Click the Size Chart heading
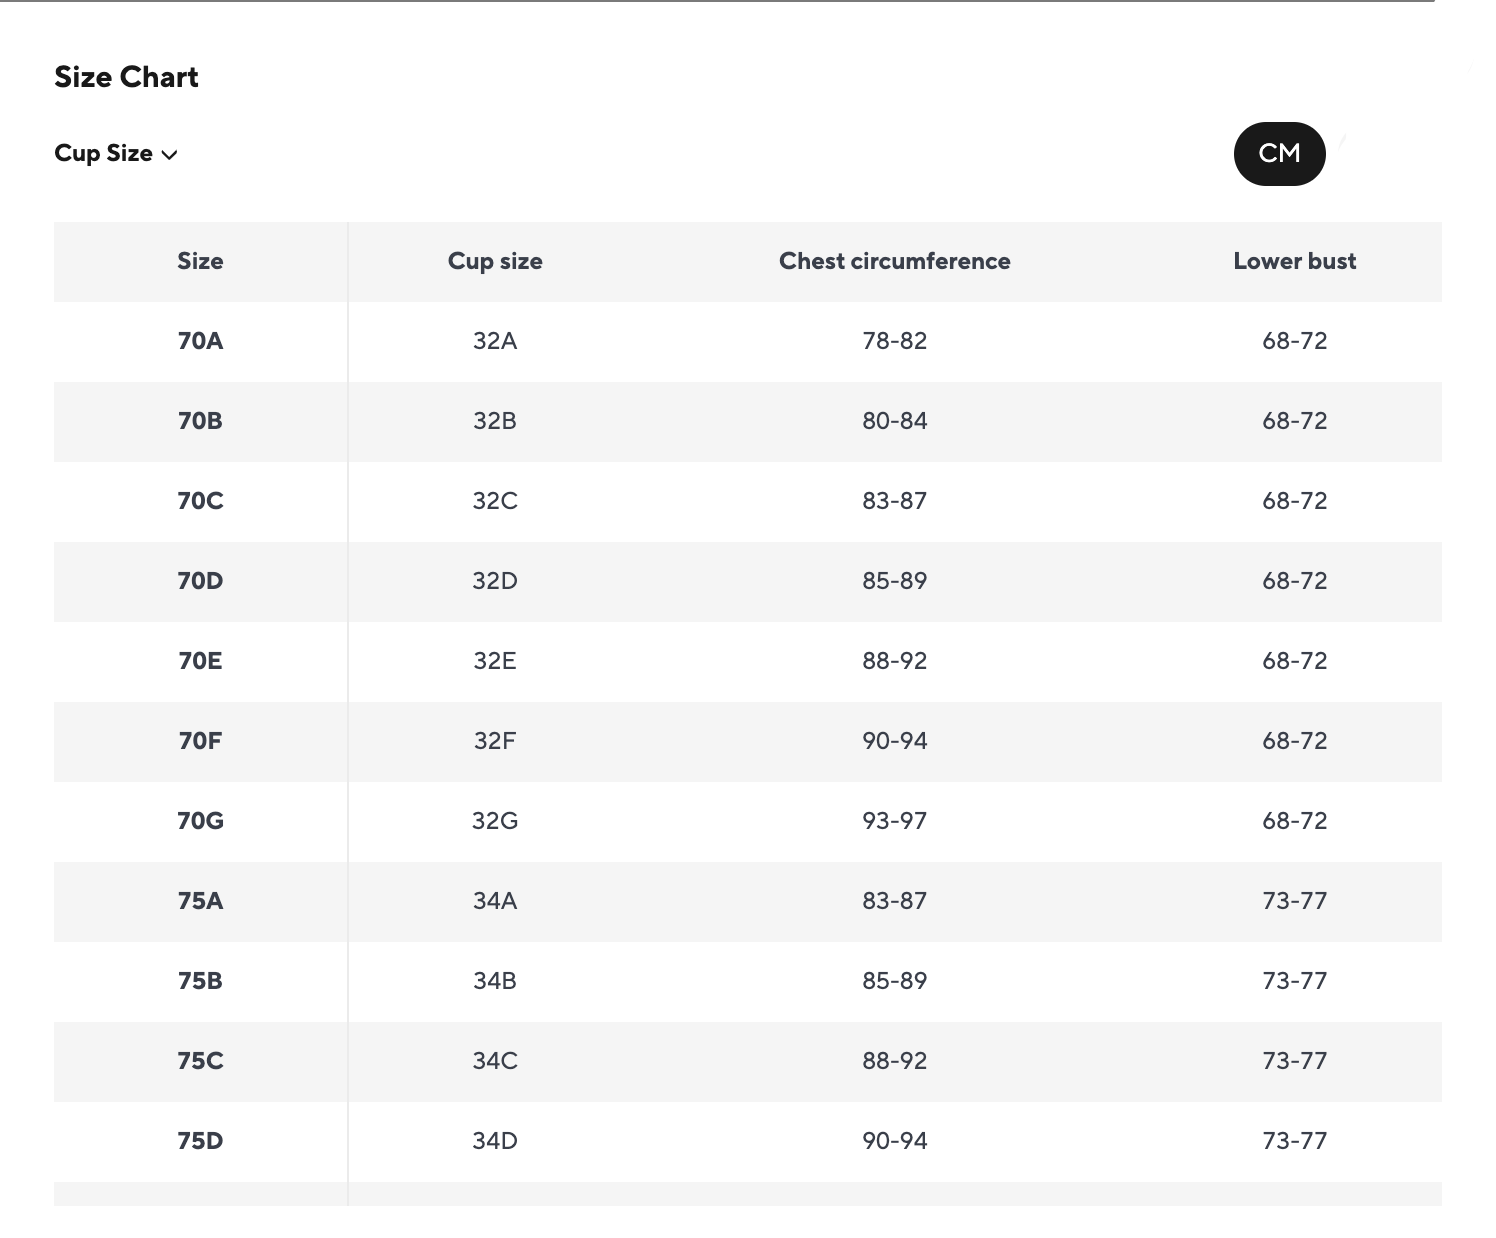Screen dimensions: 1496x1238 [126, 77]
